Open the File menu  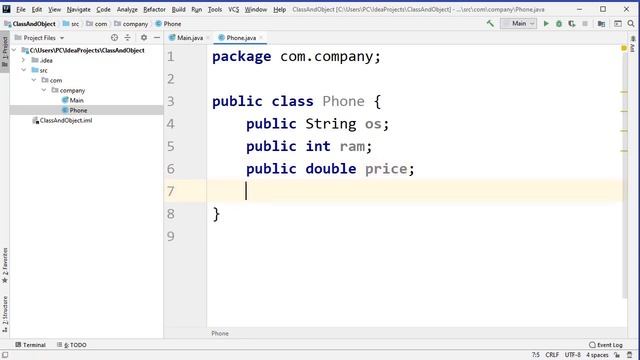click(21, 9)
